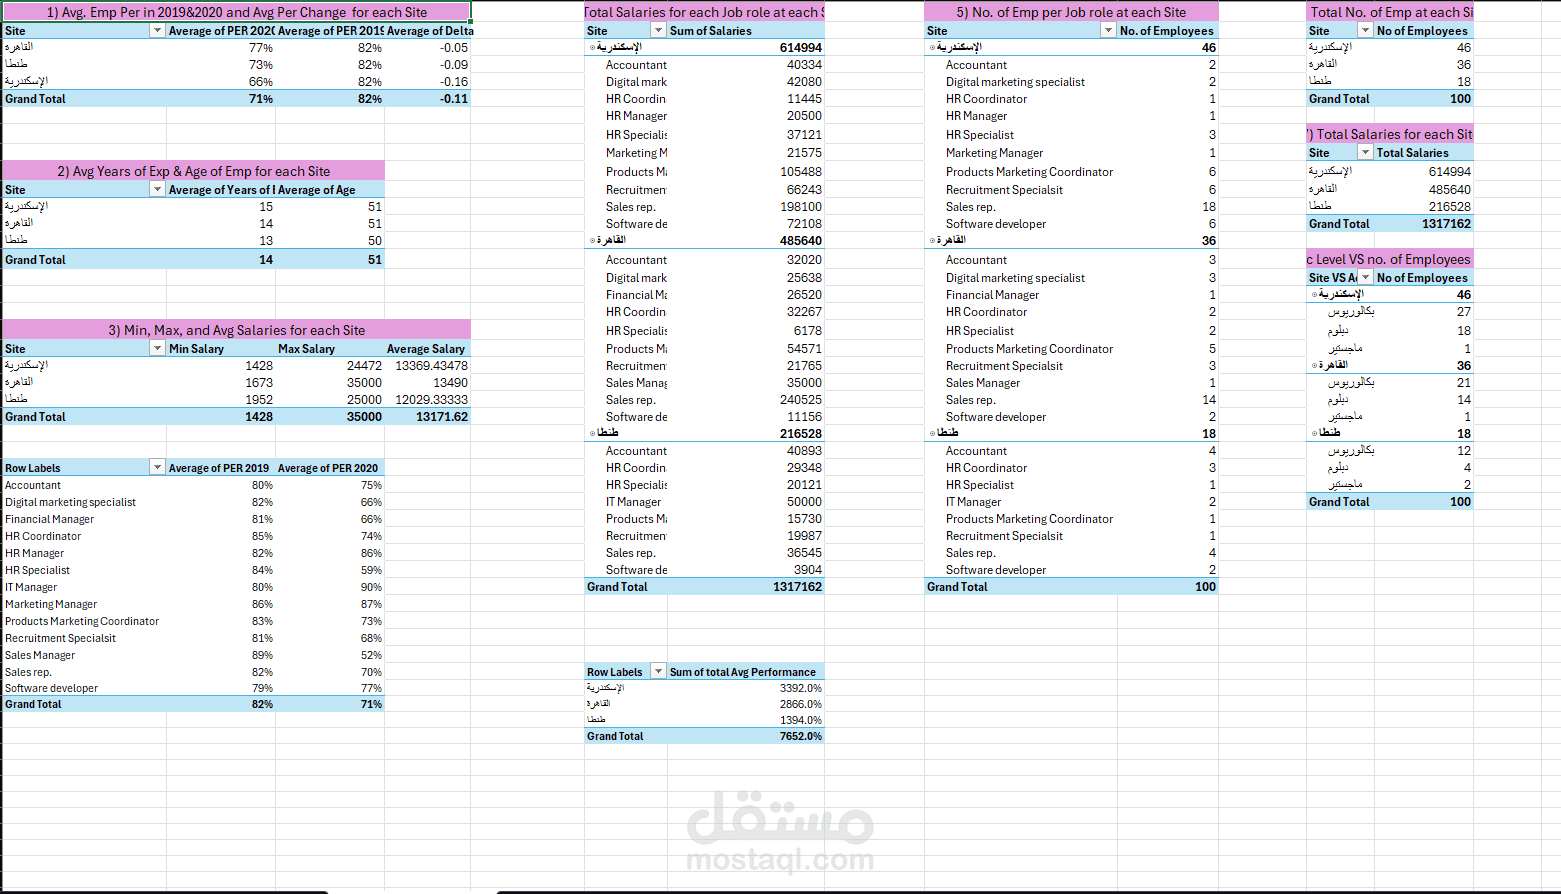Open Site filter in No. of Emp per Job role table
Image resolution: width=1561 pixels, height=894 pixels.
click(x=1108, y=31)
